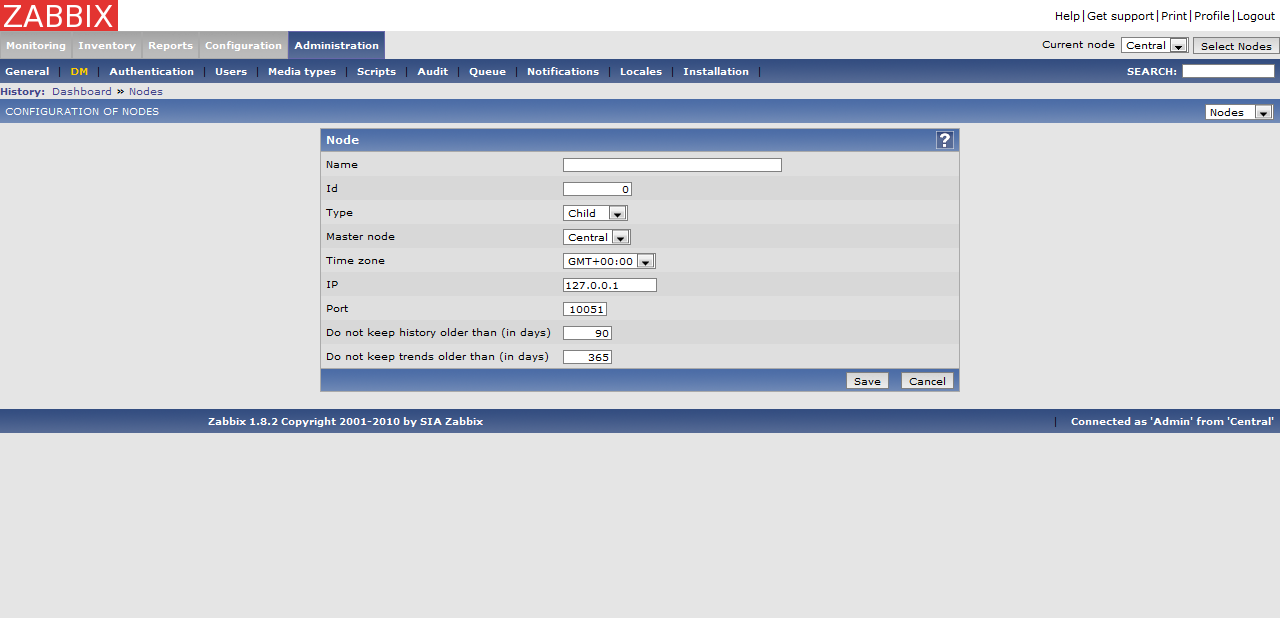Expand the Master node dropdown
Viewport: 1280px width, 618px height.
pyautogui.click(x=597, y=237)
